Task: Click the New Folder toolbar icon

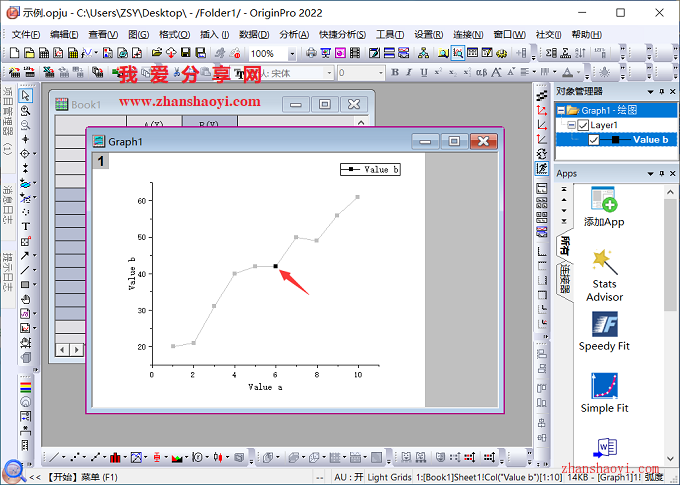Action: click(29, 53)
